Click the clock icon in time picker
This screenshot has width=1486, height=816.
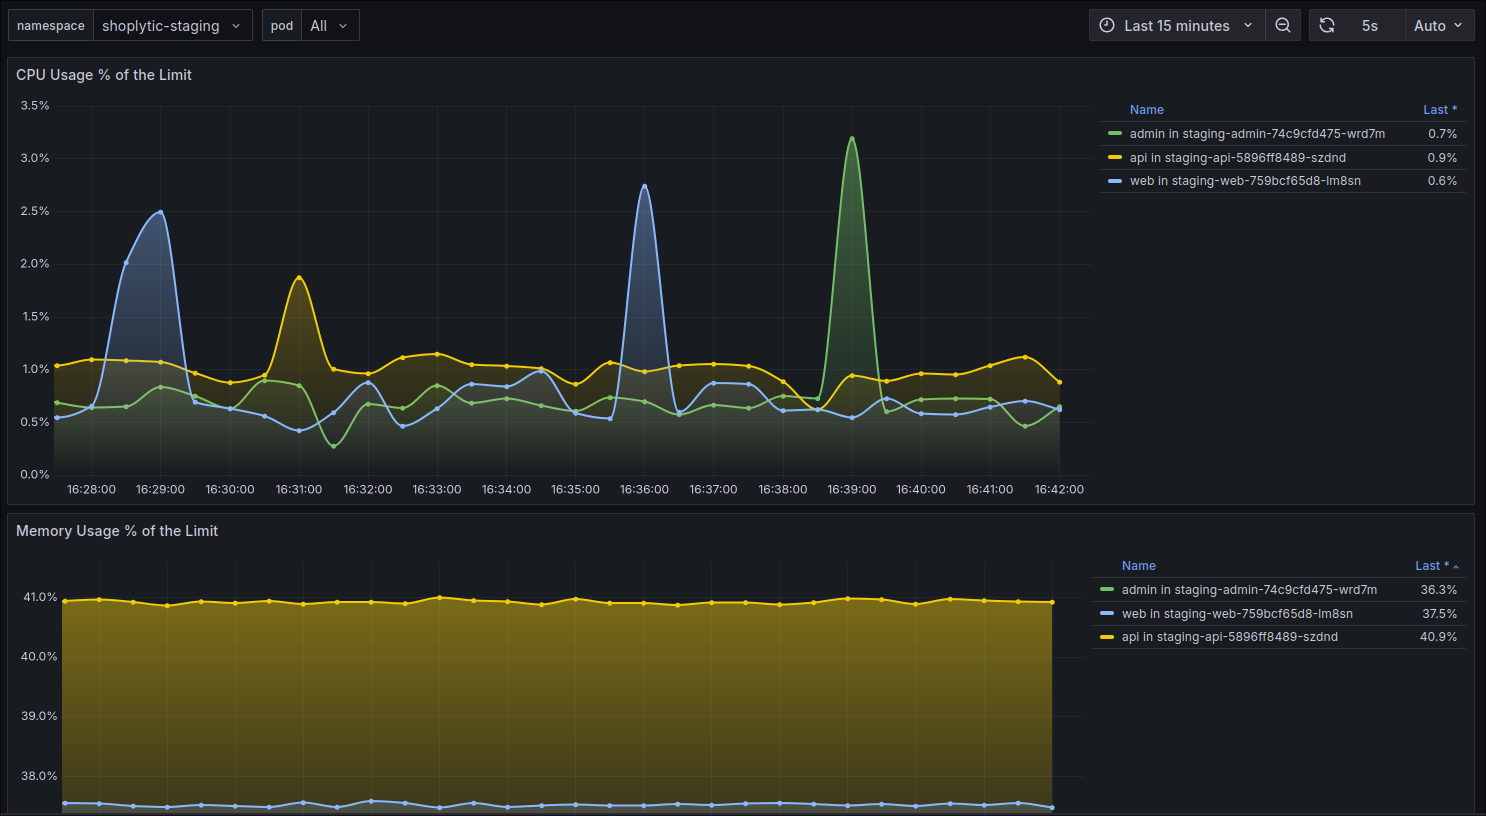(x=1107, y=26)
